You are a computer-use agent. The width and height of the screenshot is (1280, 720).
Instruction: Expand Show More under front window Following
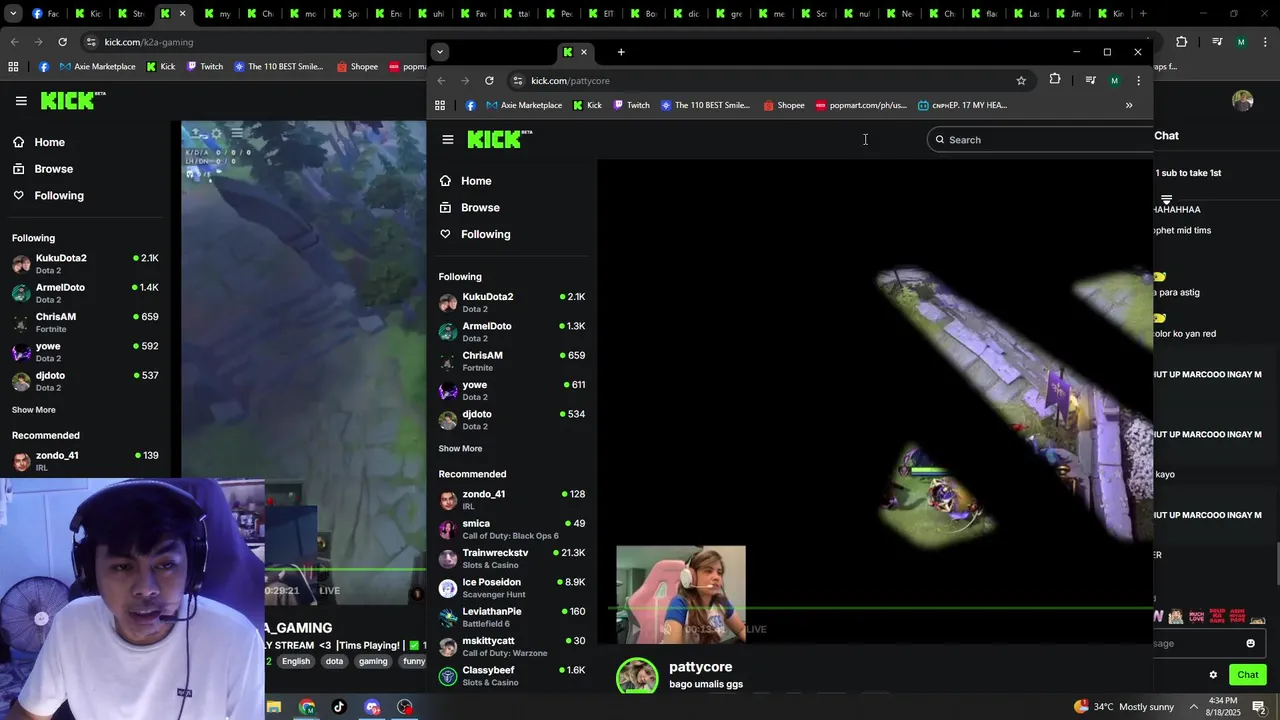tap(460, 449)
